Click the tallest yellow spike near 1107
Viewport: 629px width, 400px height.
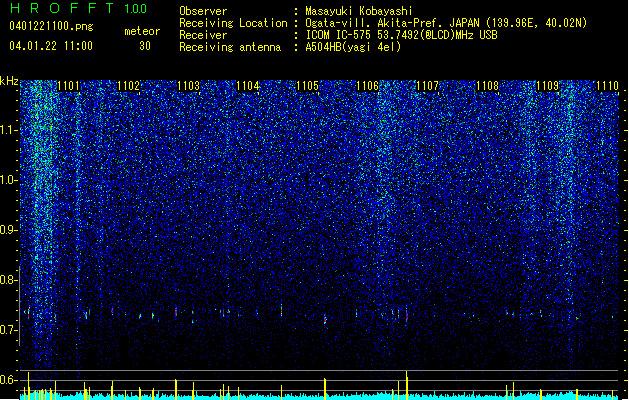click(407, 385)
